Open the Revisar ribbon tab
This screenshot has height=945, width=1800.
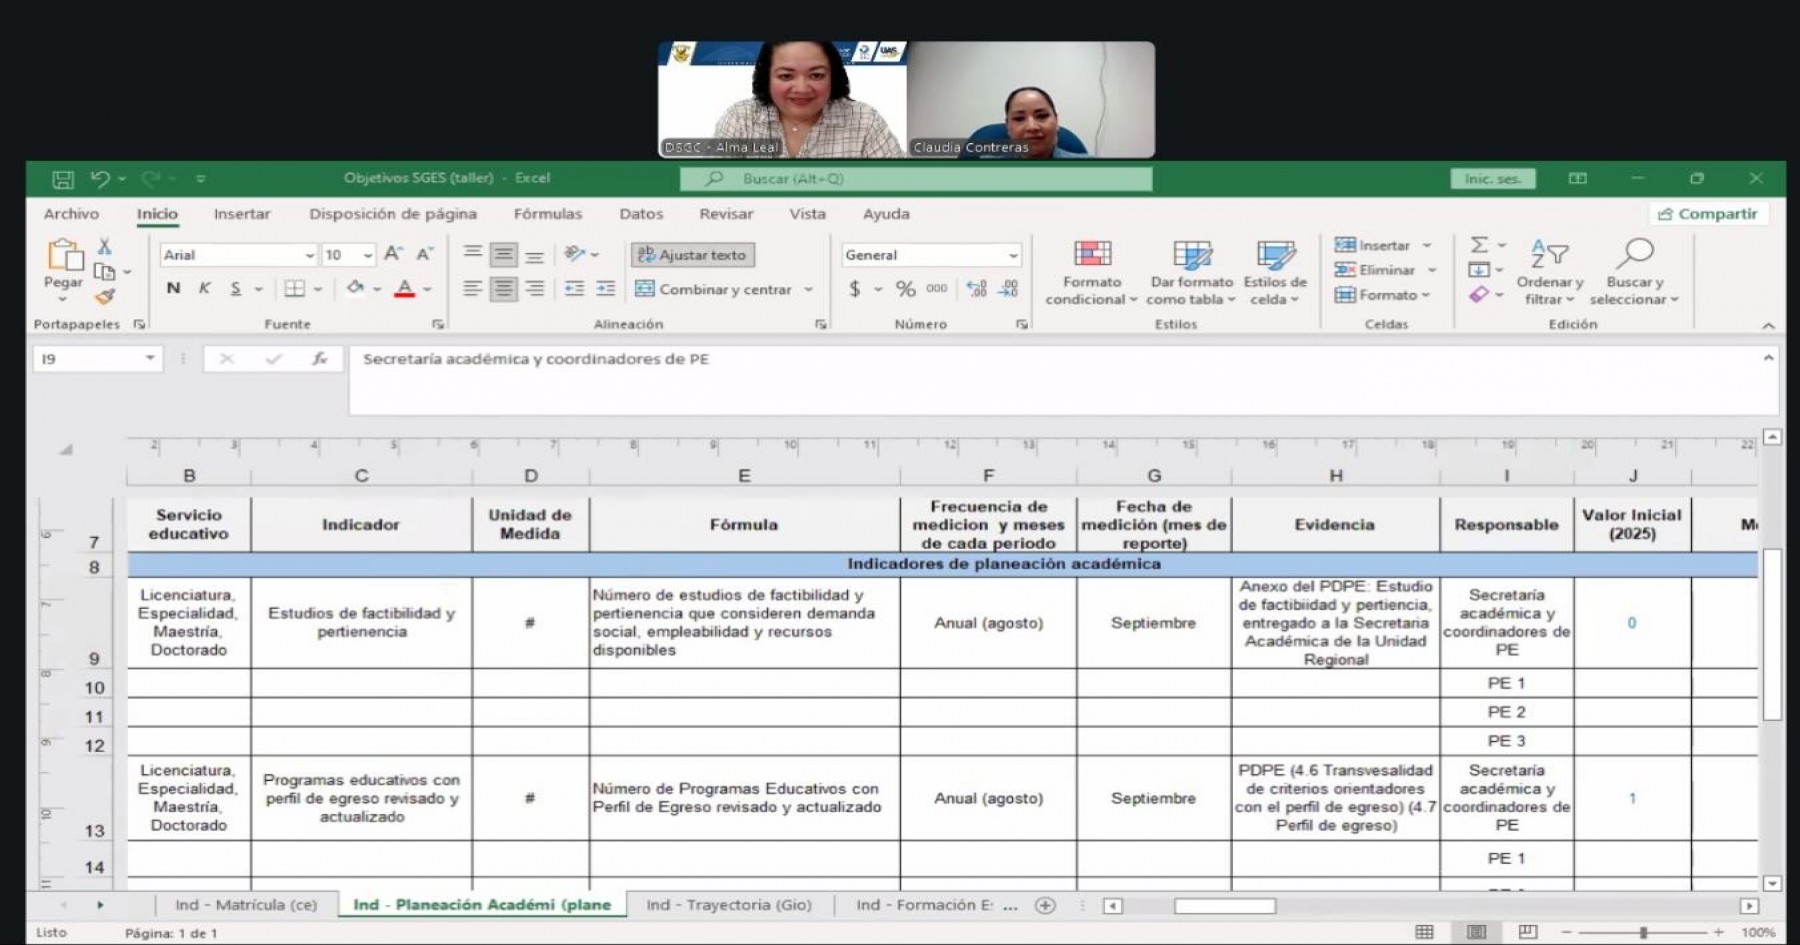(x=725, y=213)
